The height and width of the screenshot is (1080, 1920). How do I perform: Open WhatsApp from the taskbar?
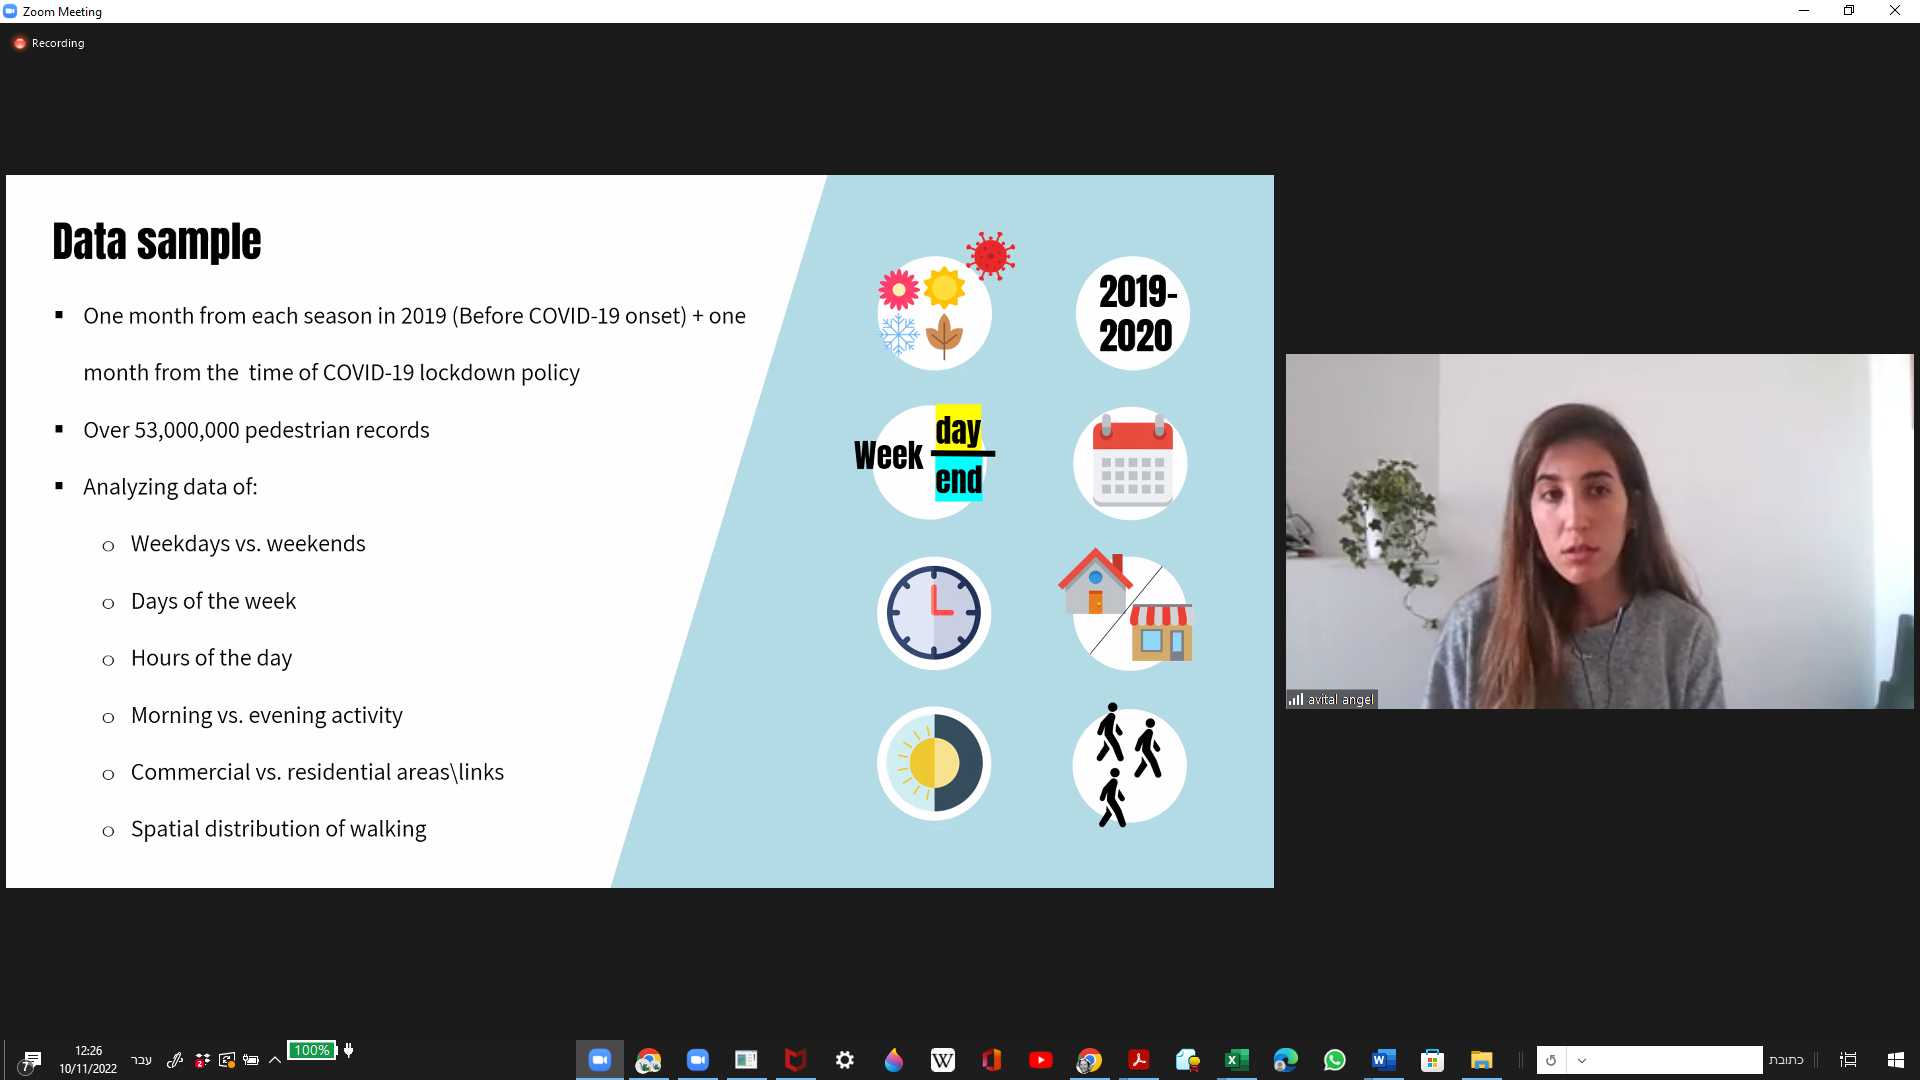(x=1334, y=1060)
